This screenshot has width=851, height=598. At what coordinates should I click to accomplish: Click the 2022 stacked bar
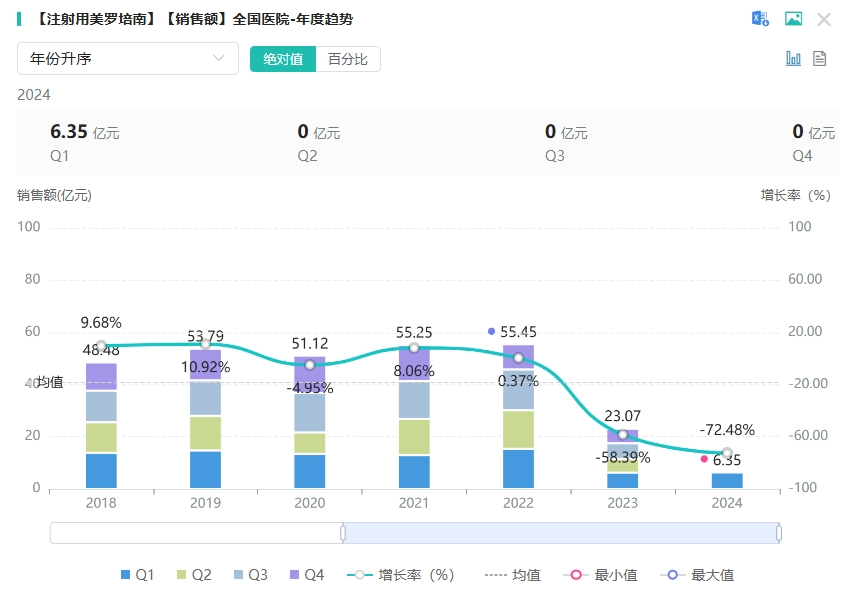[518, 420]
